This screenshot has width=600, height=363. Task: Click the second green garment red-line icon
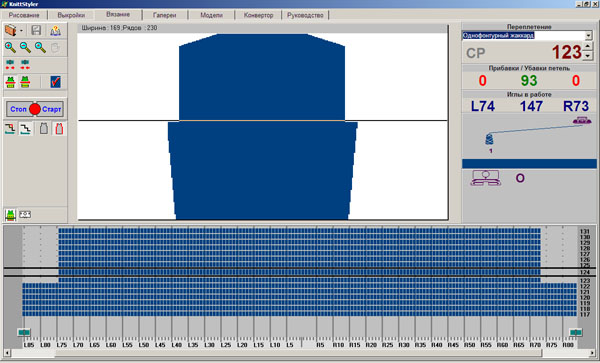point(25,82)
